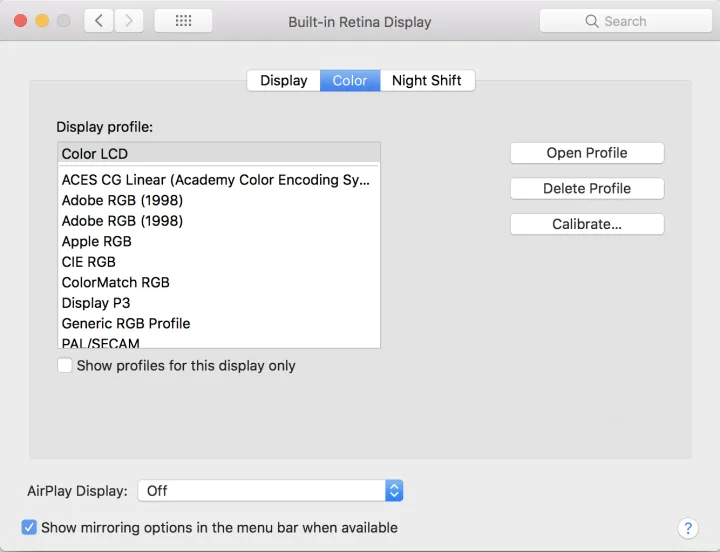
Task: Enable Show profiles for this display only
Action: (x=65, y=366)
